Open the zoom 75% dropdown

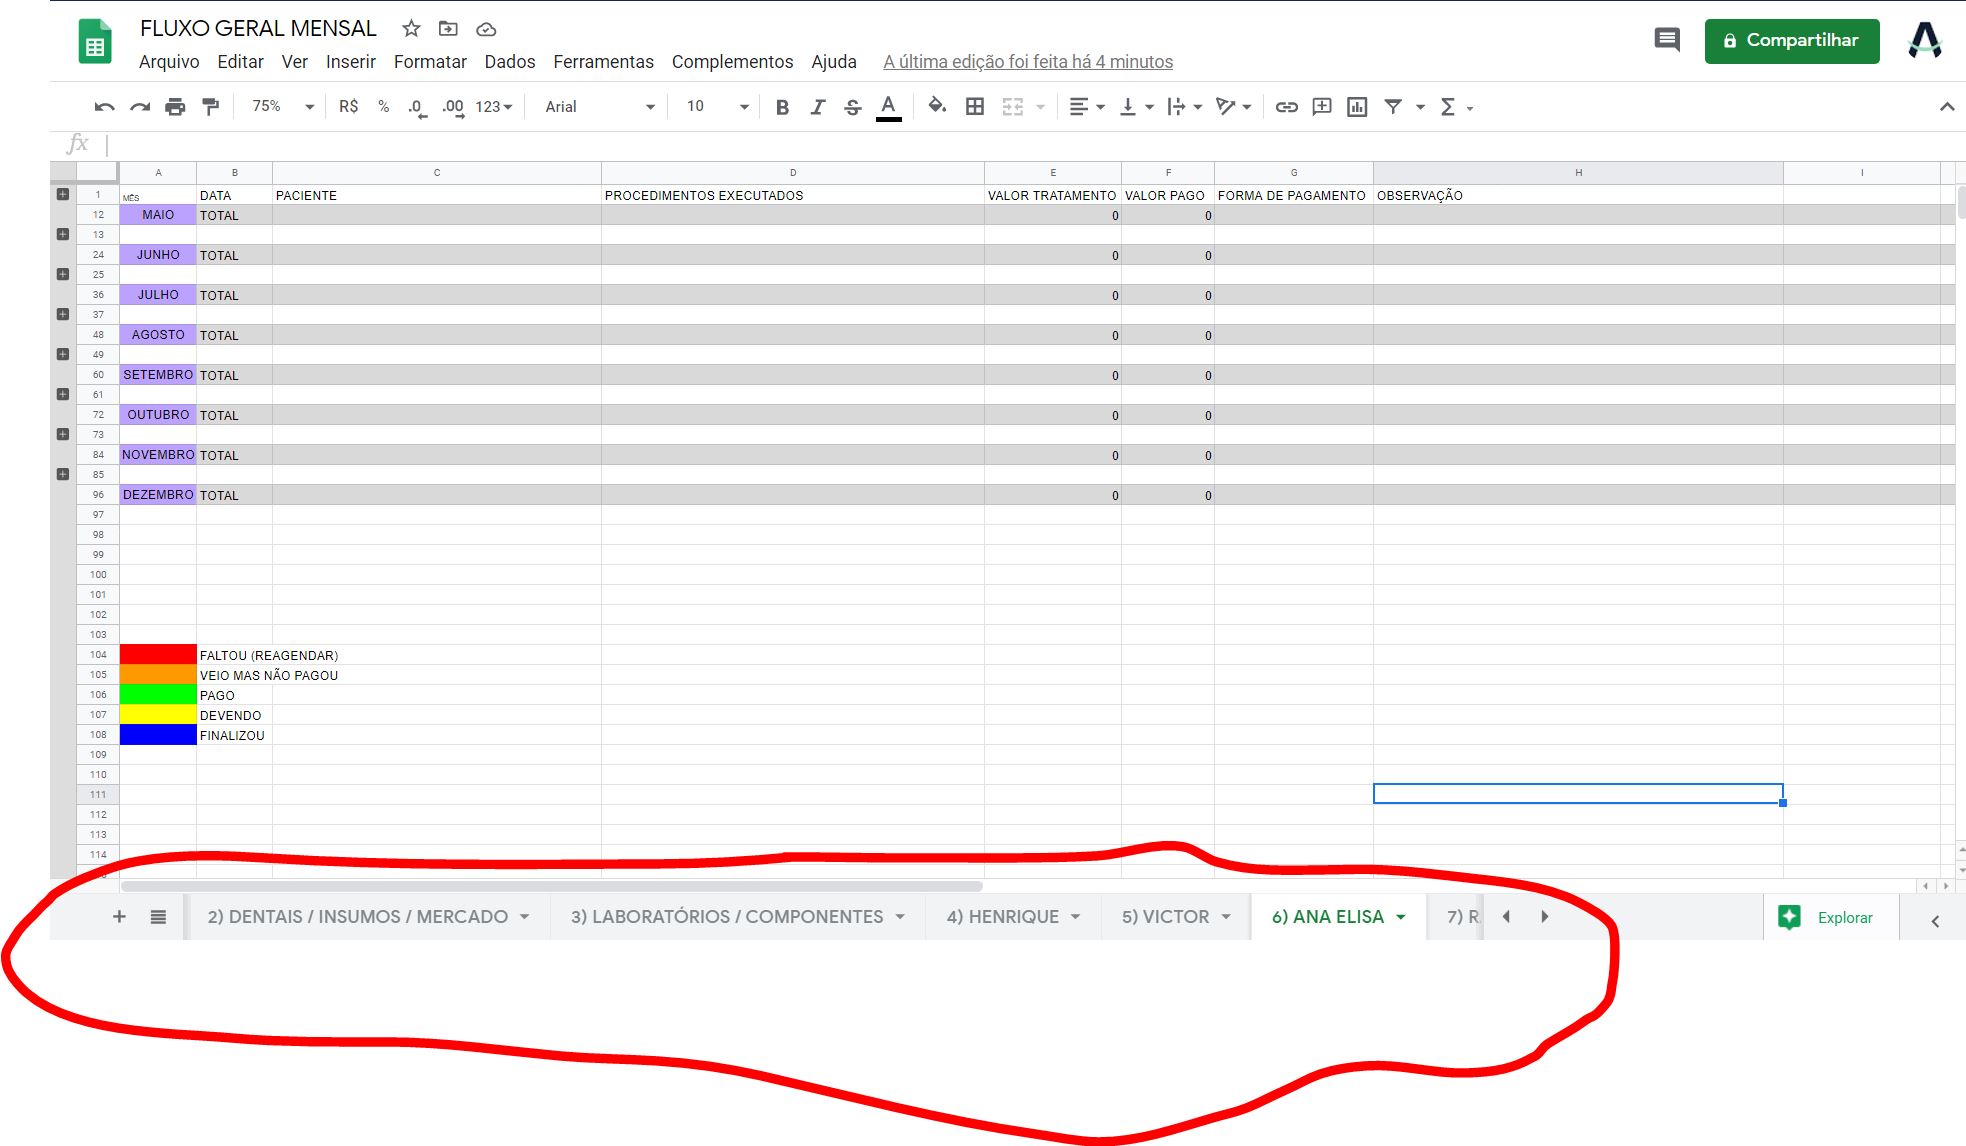tap(282, 107)
